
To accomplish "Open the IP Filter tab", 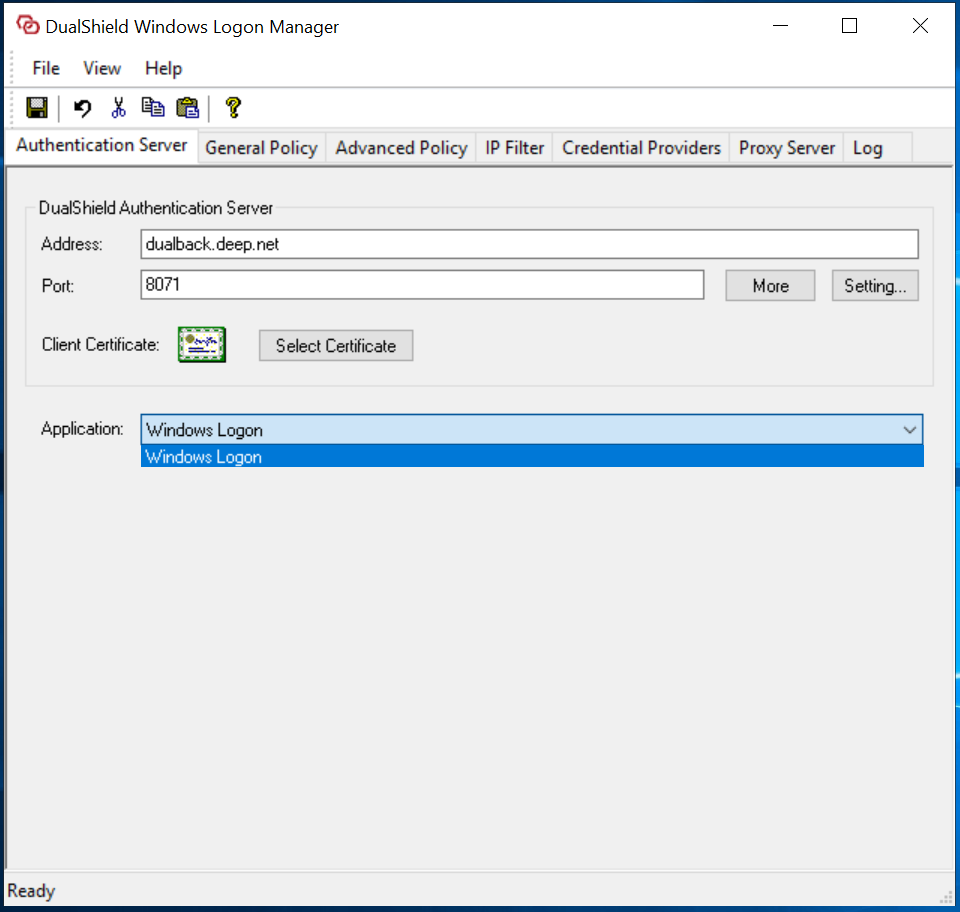I will 515,148.
